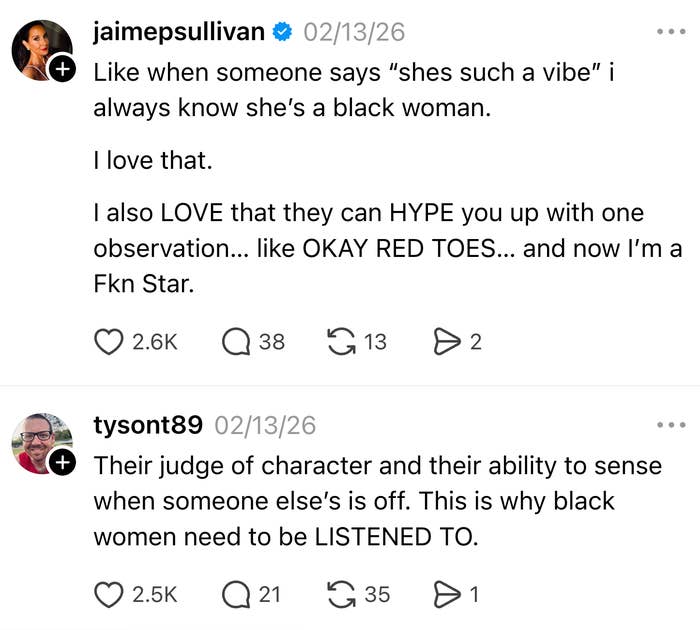Image resolution: width=700 pixels, height=630 pixels.
Task: View tysont89's profile picture
Action: [x=40, y=442]
